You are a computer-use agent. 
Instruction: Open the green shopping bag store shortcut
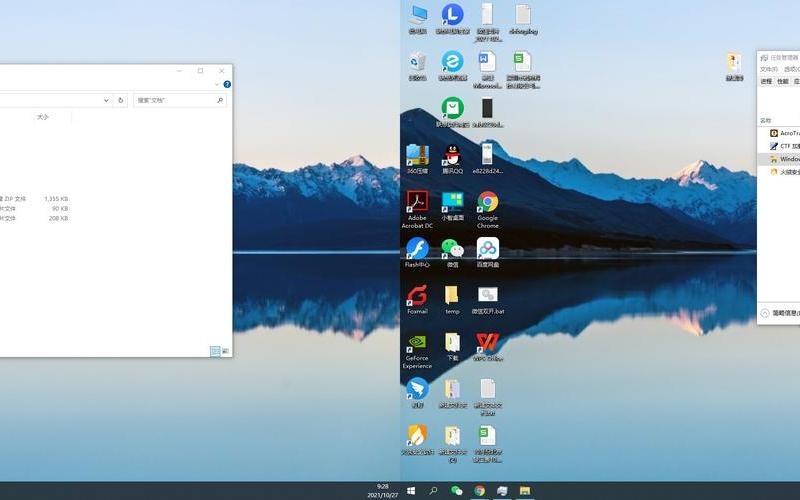point(453,112)
